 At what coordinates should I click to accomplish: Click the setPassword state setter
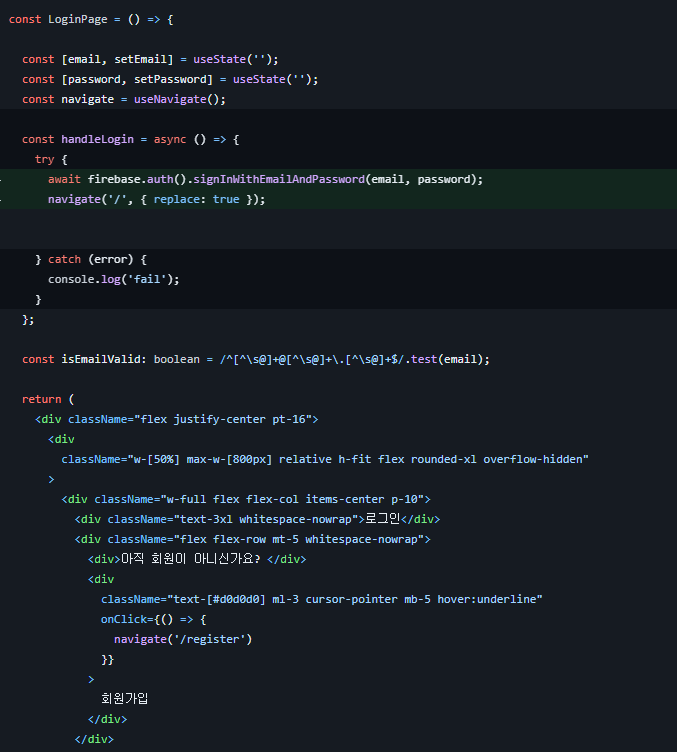tap(170, 80)
